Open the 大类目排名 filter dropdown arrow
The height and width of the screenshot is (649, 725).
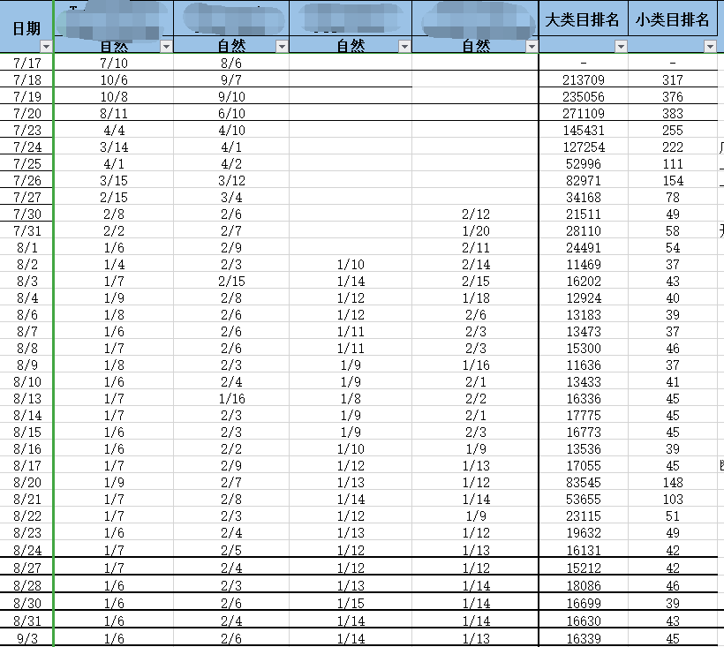tap(620, 47)
